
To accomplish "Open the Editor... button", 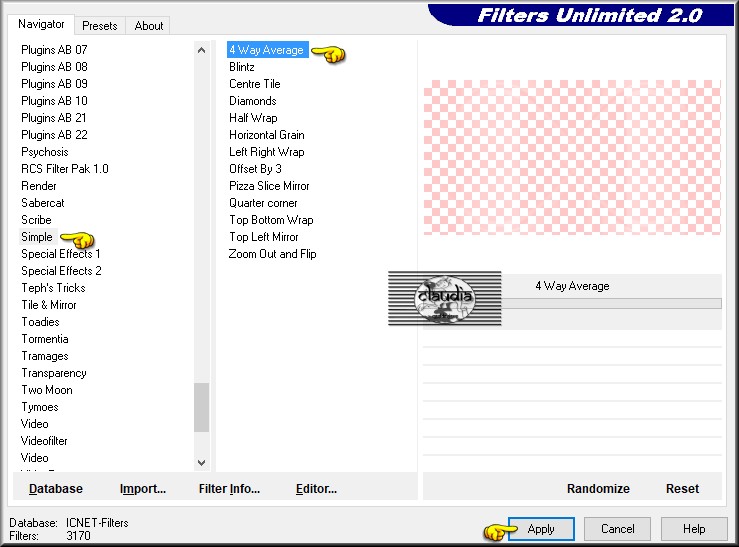I will pyautogui.click(x=316, y=489).
